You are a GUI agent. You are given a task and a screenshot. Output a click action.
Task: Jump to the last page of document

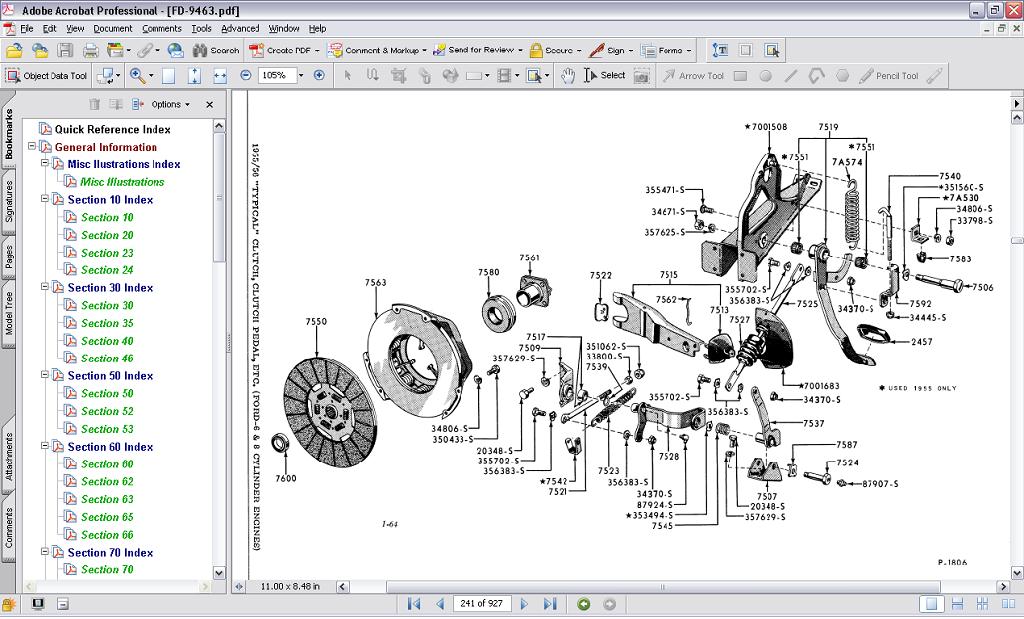[549, 604]
